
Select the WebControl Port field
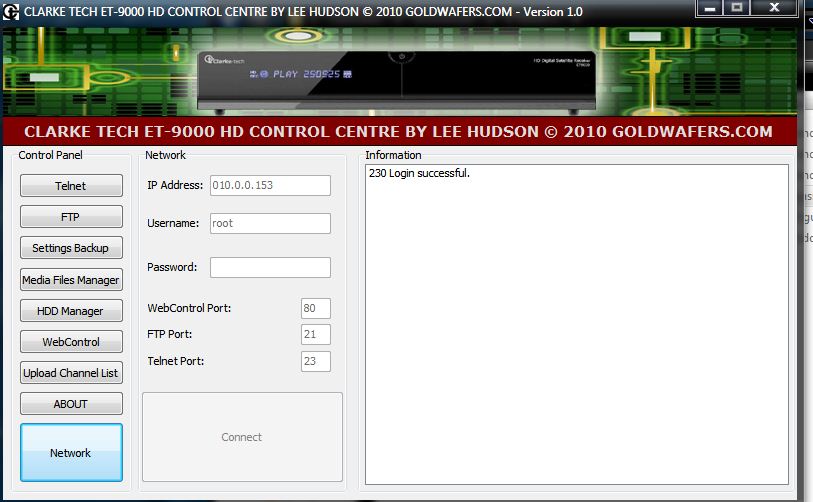point(316,308)
